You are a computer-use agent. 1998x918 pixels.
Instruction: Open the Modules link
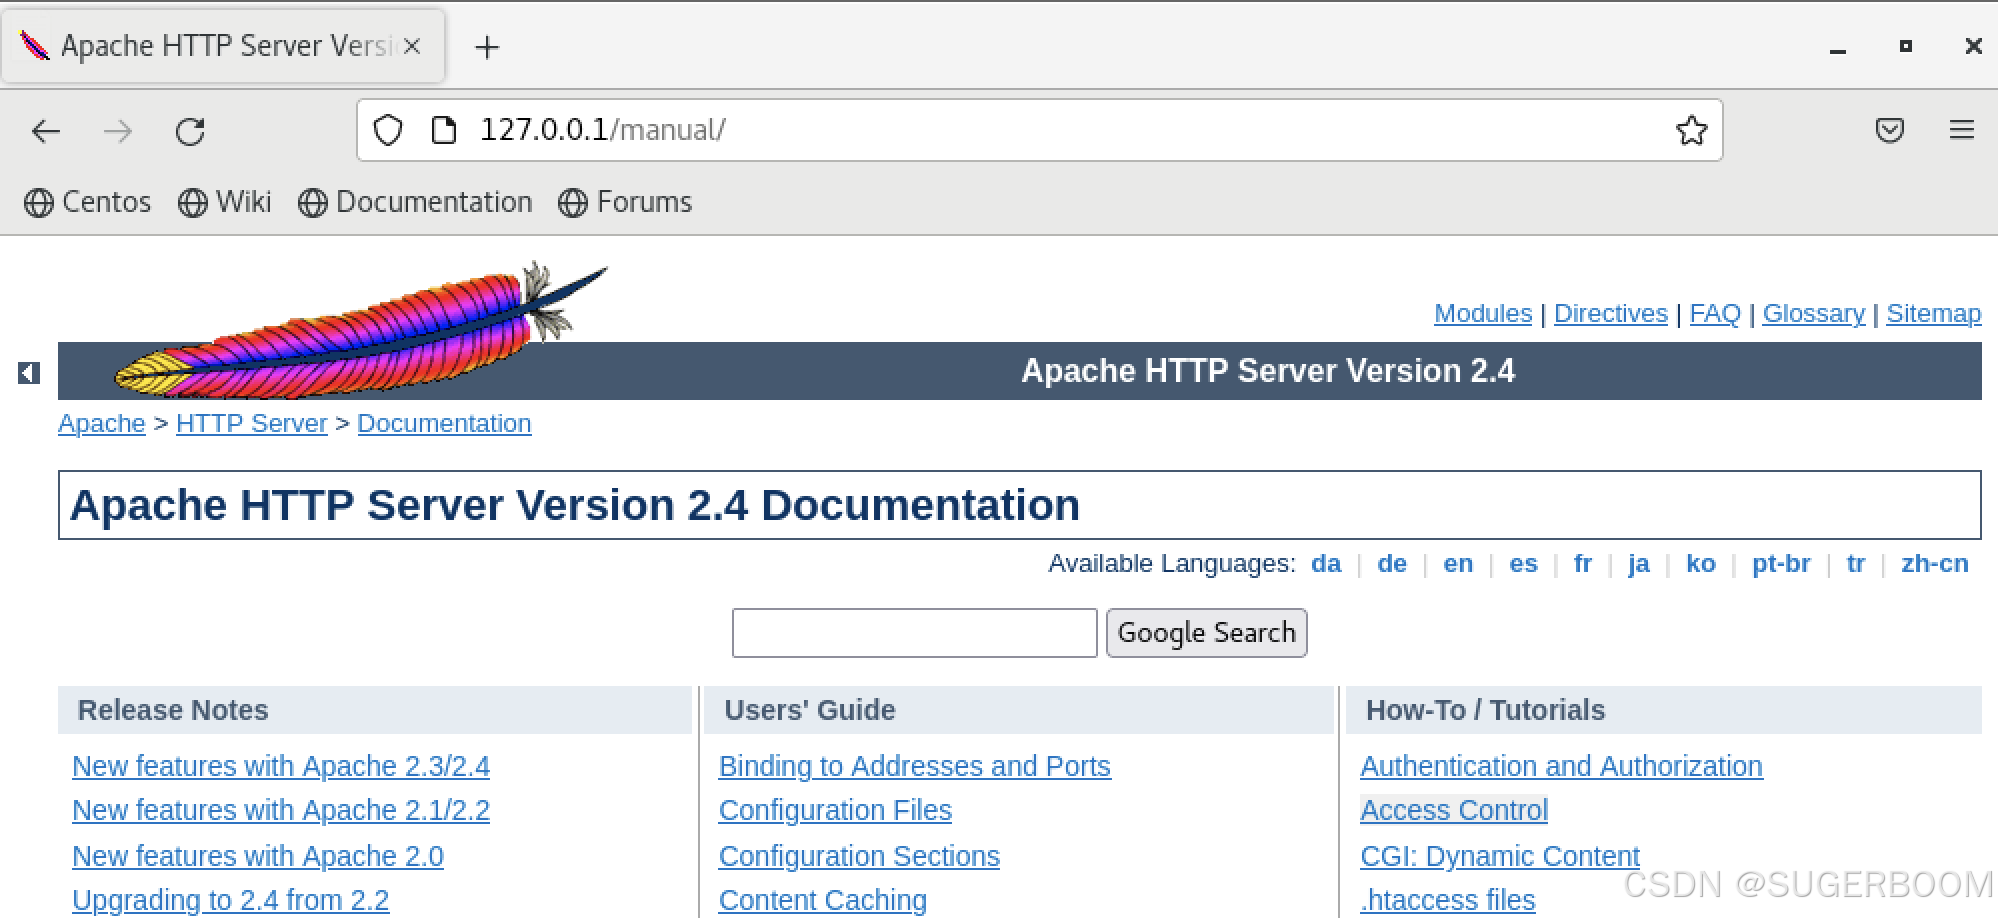pos(1483,314)
